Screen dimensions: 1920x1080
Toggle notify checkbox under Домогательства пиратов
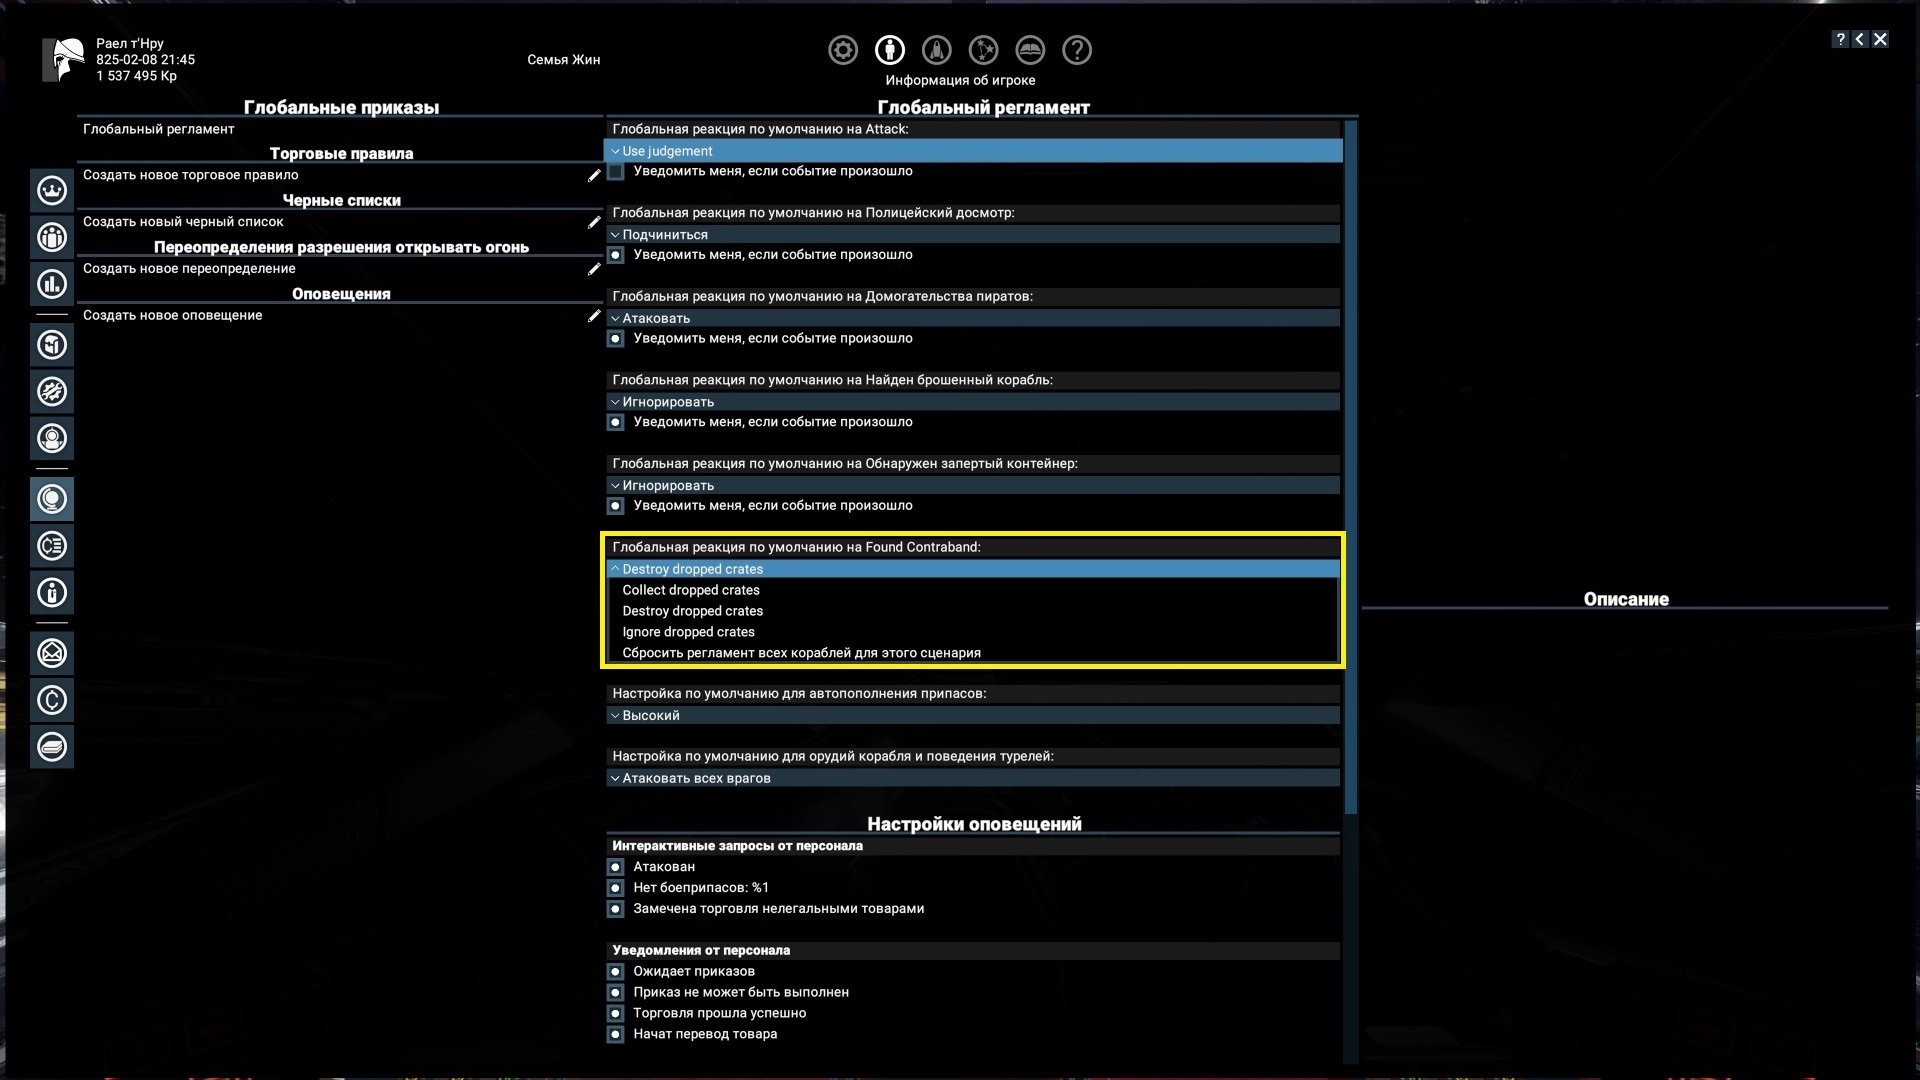click(x=616, y=339)
